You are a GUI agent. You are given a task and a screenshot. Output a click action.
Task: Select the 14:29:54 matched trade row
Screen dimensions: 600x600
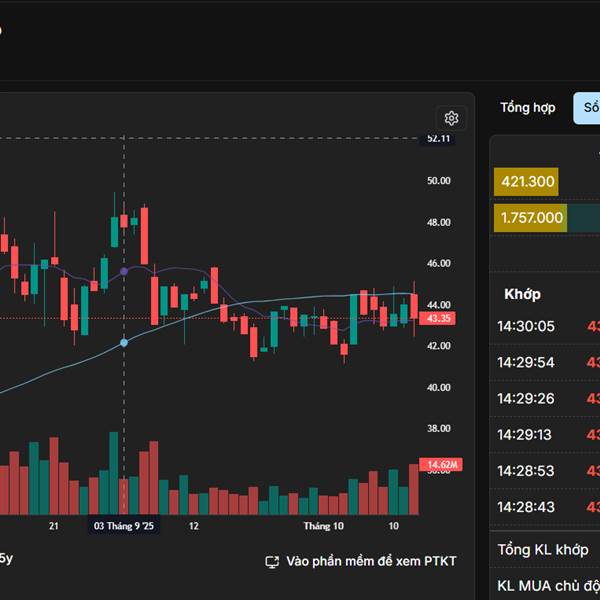tap(526, 362)
